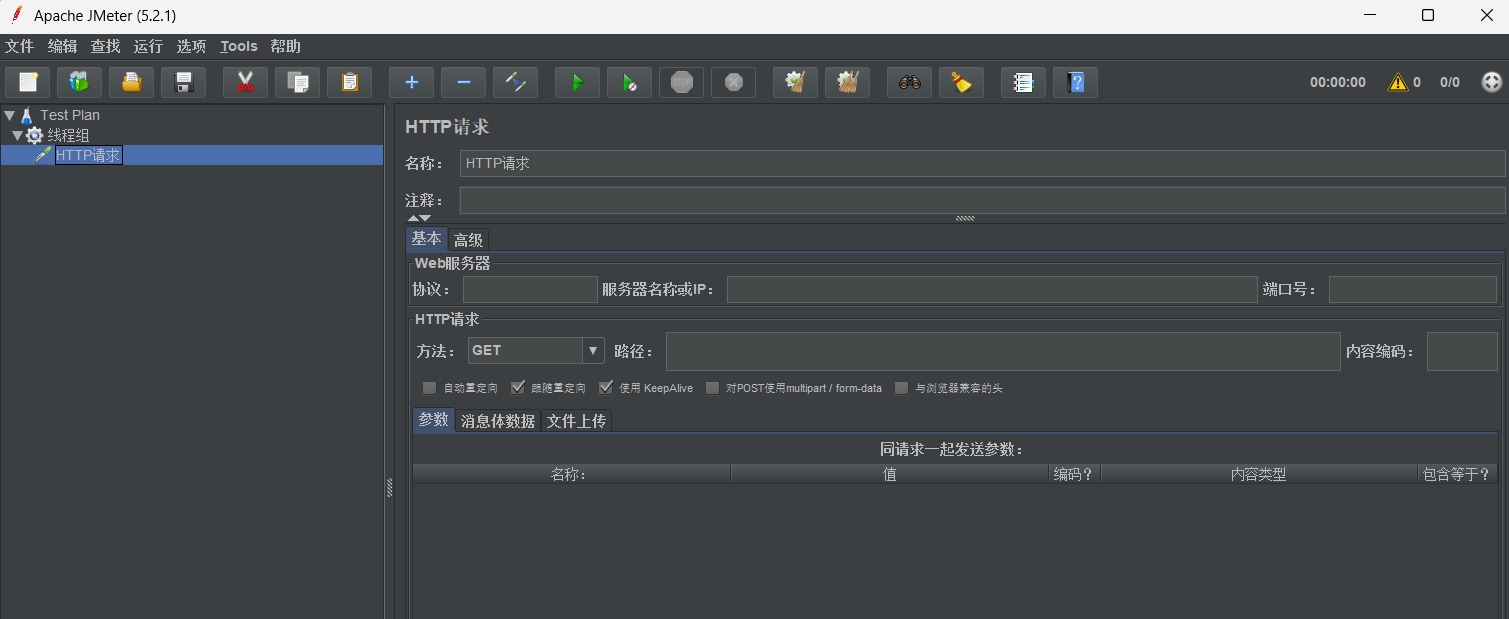This screenshot has height=619, width=1509.
Task: Click the 内容编码 input field
Action: click(x=1462, y=352)
